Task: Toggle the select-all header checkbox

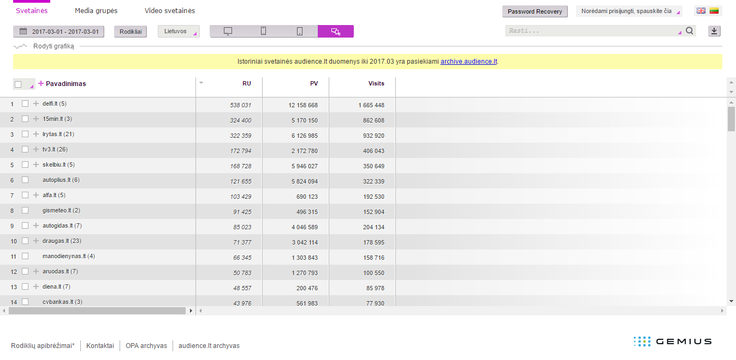Action: click(x=18, y=84)
